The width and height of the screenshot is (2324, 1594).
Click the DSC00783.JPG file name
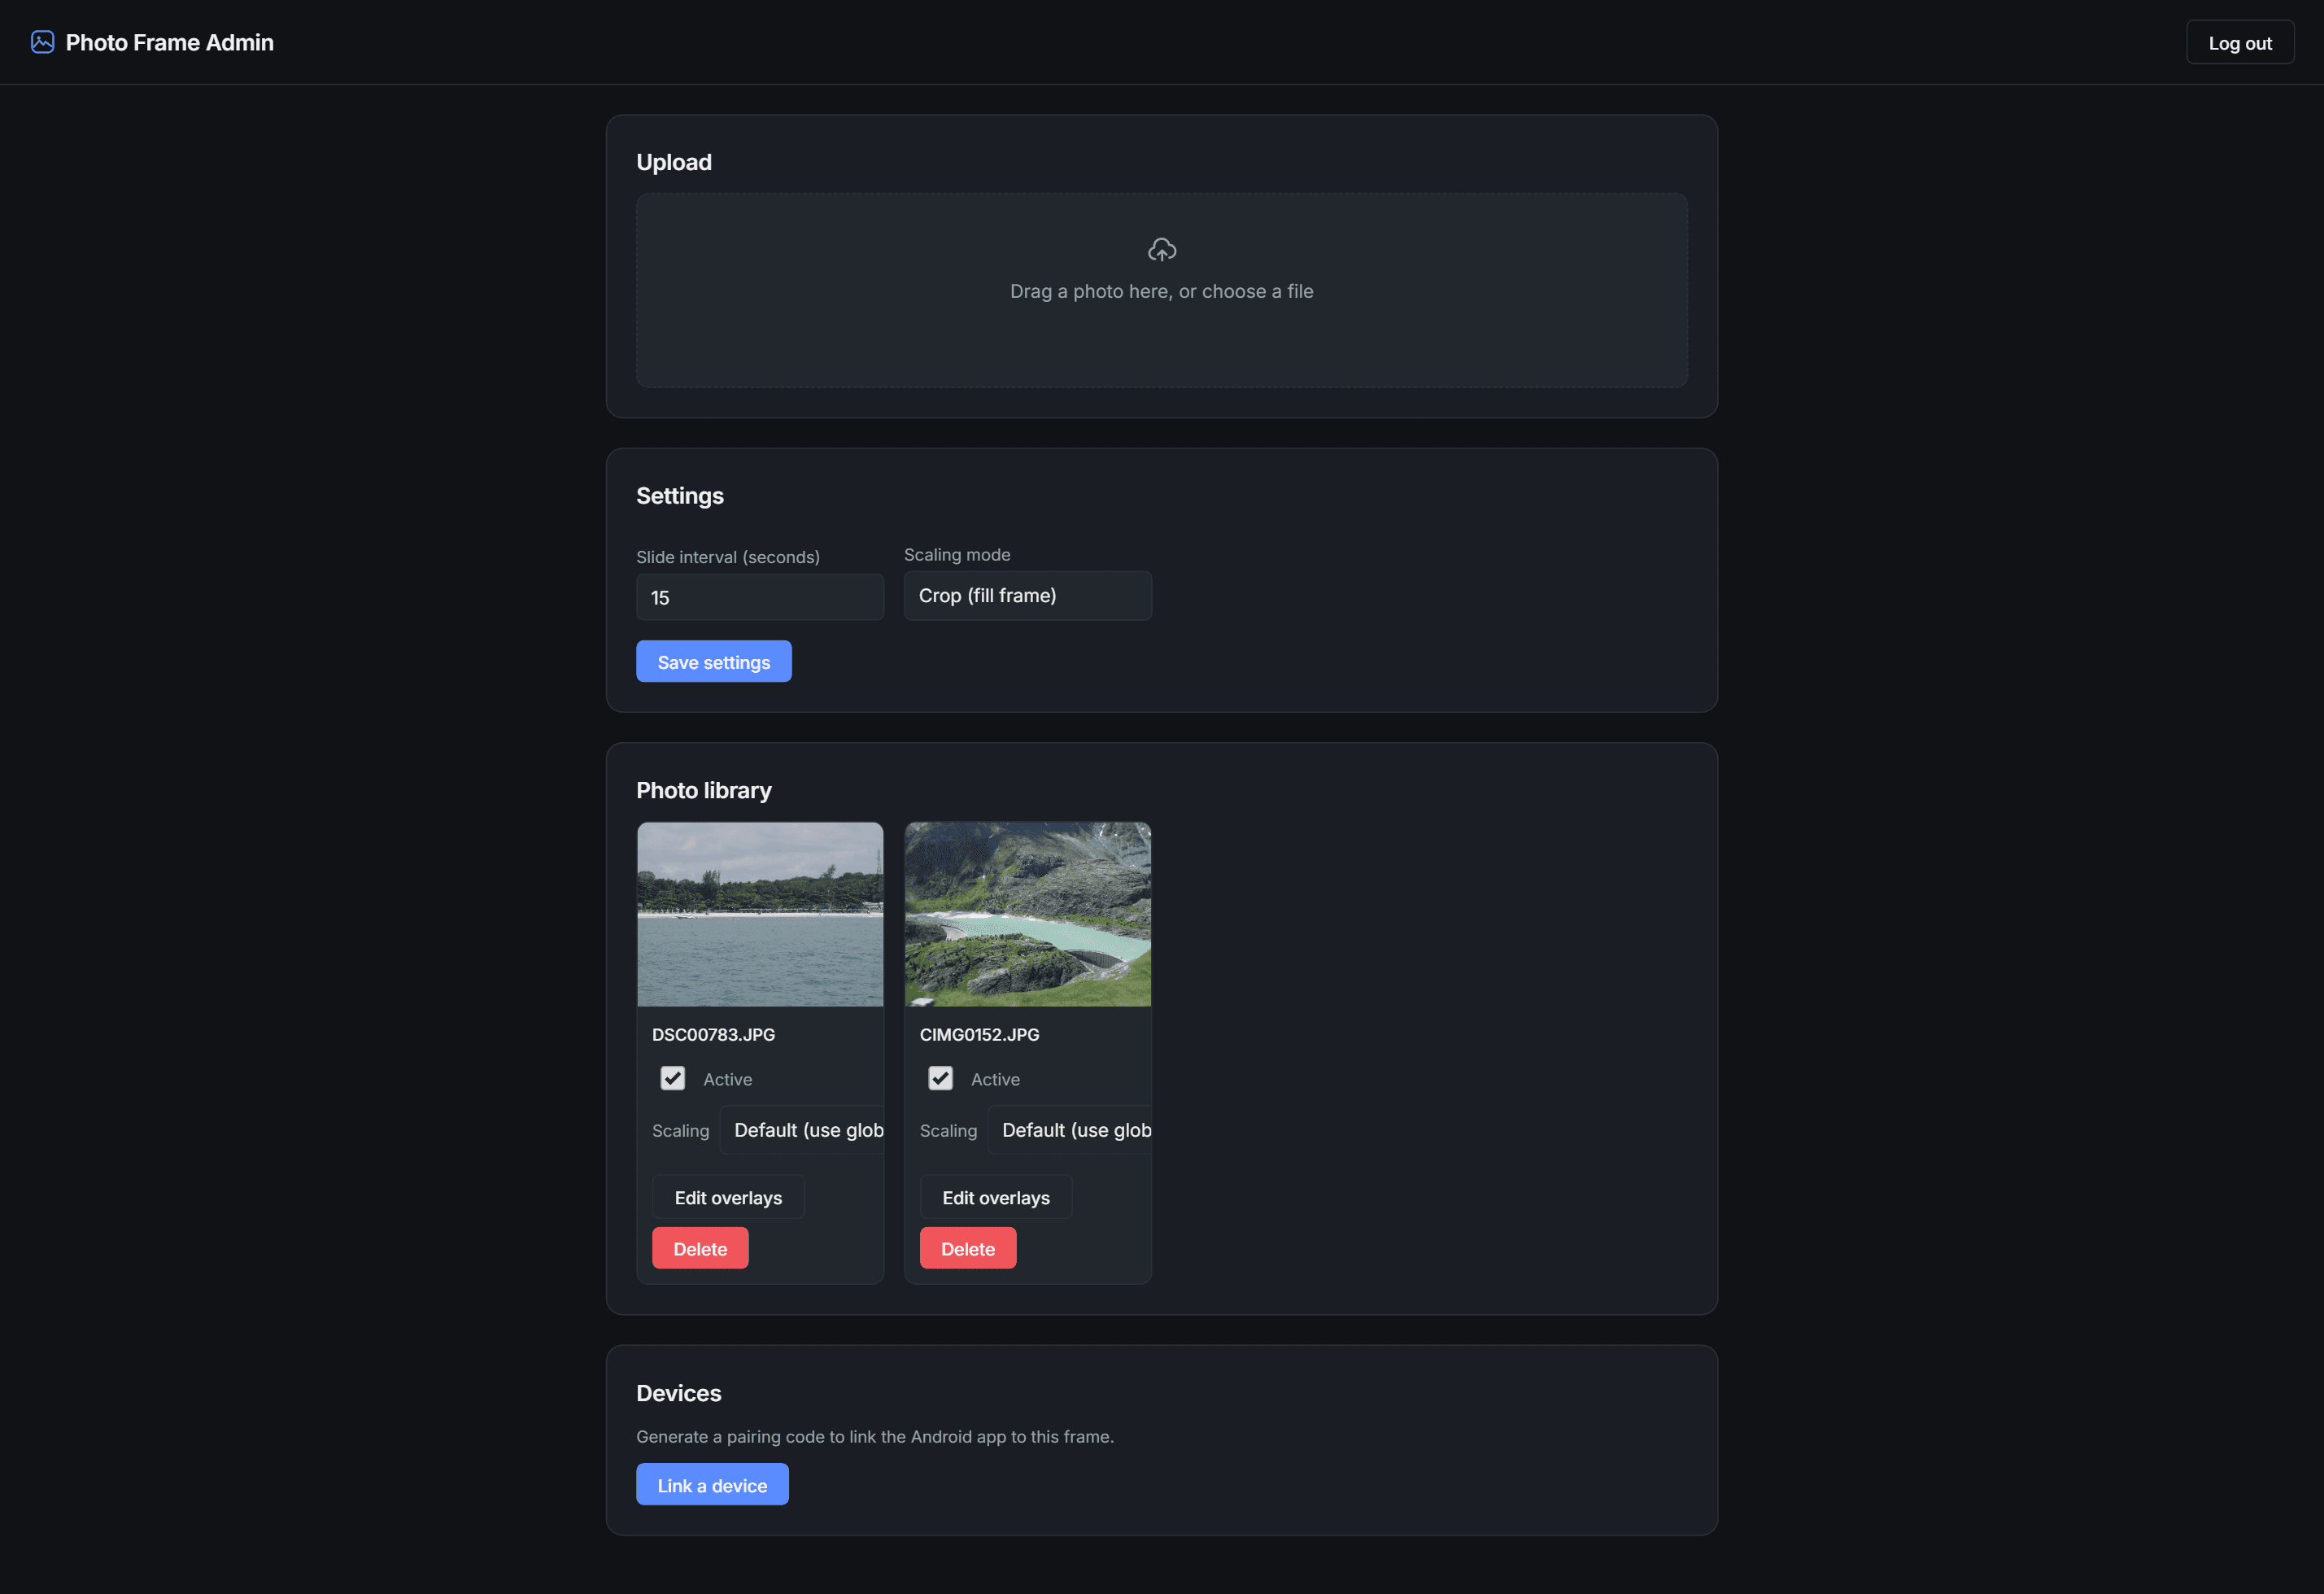(713, 1035)
